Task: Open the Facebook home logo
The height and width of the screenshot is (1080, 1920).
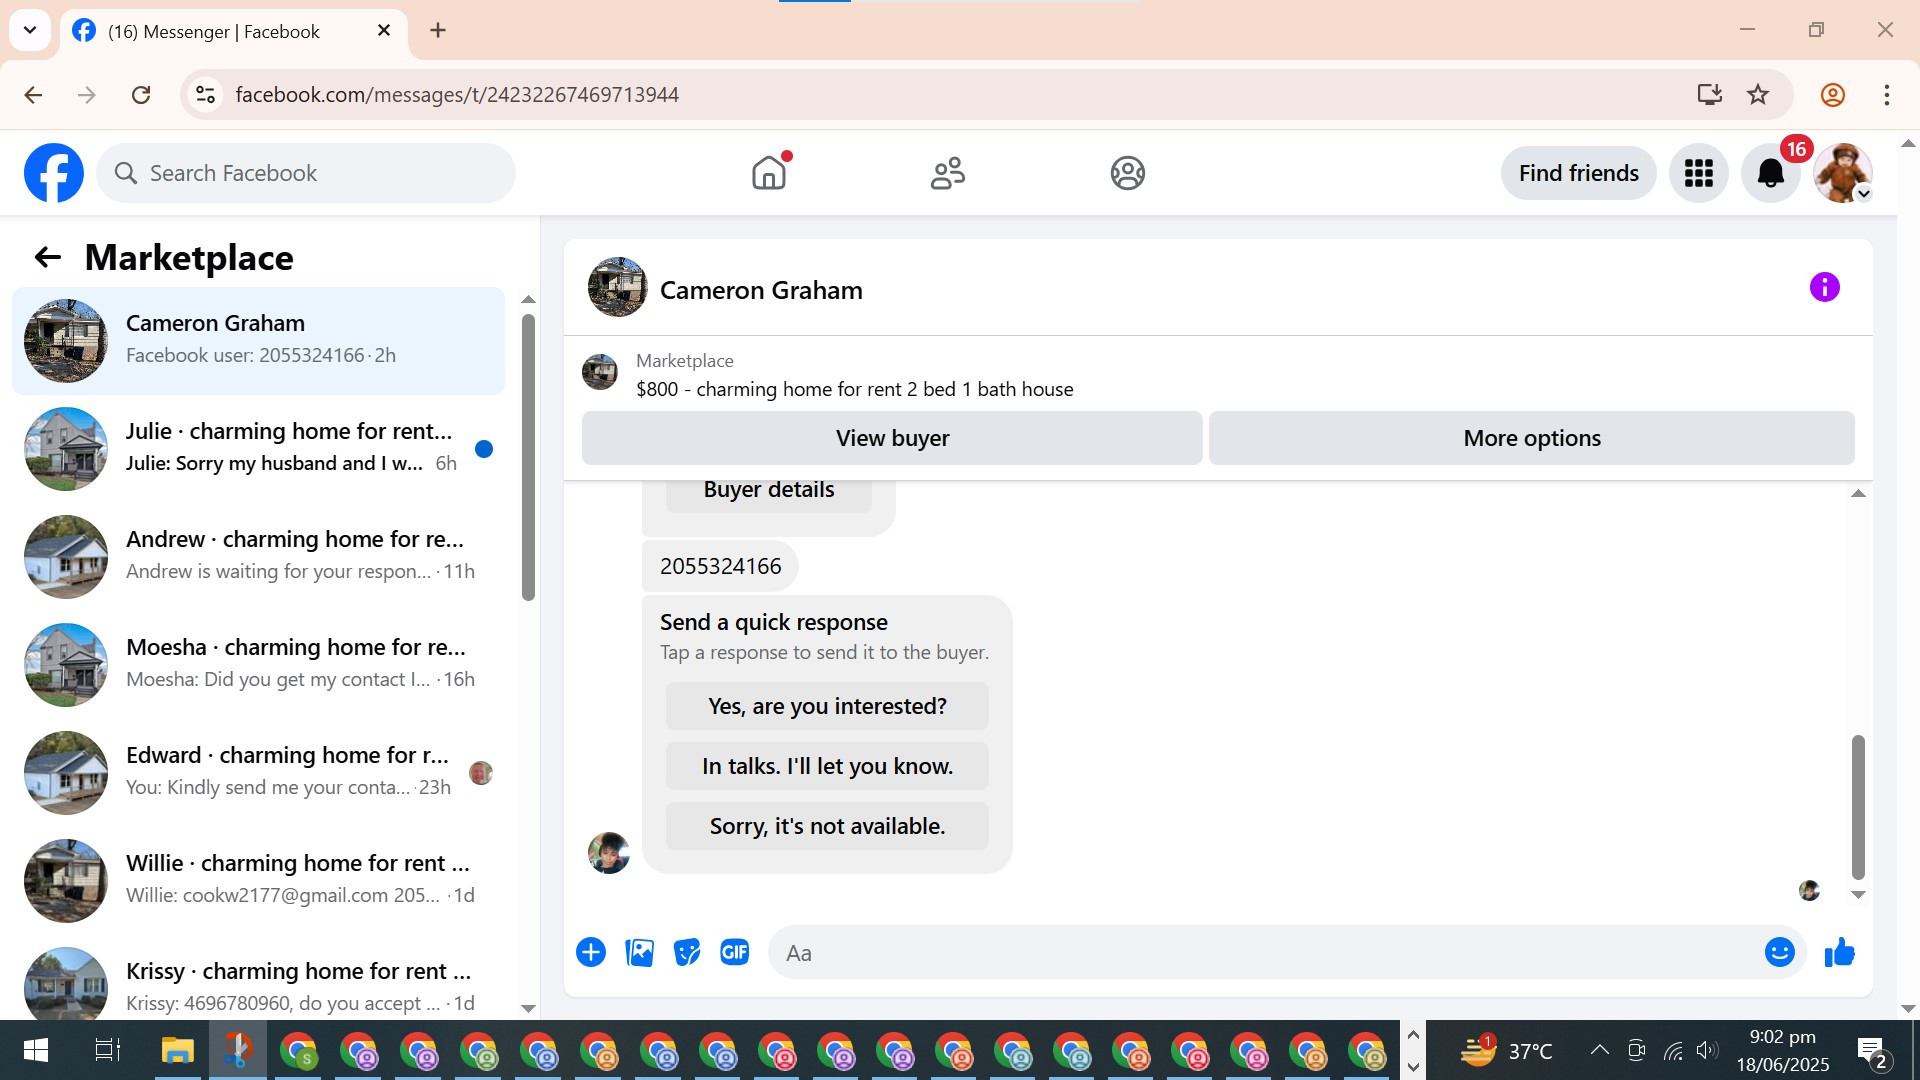Action: coord(54,173)
